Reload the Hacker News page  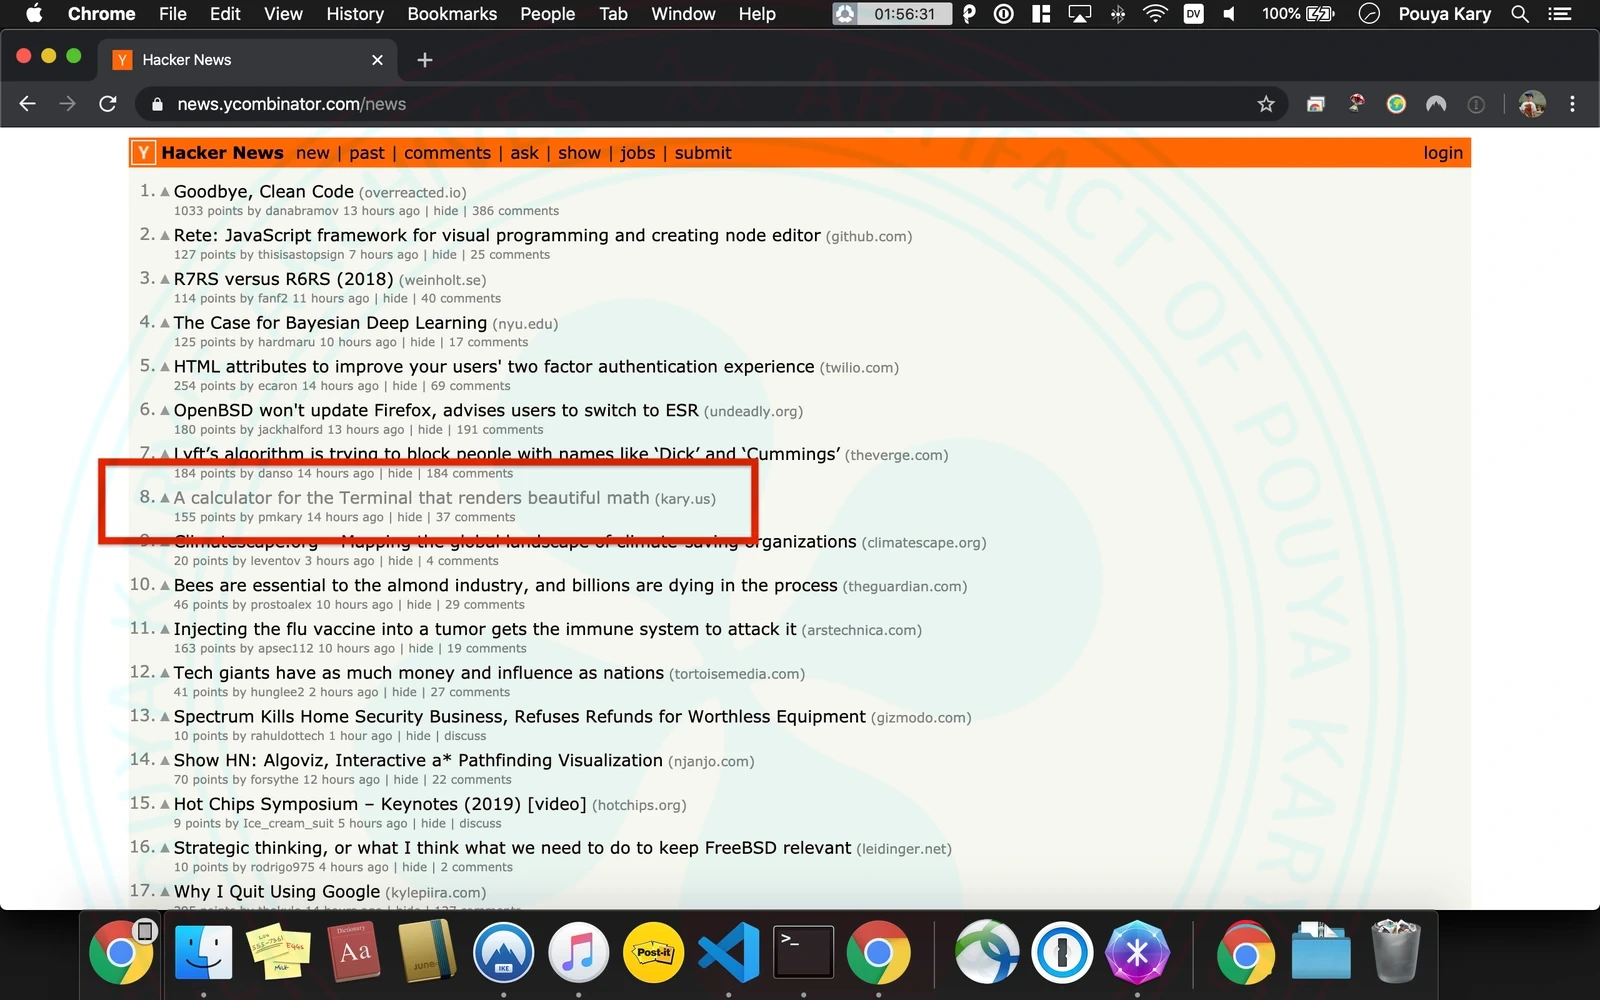pyautogui.click(x=108, y=104)
